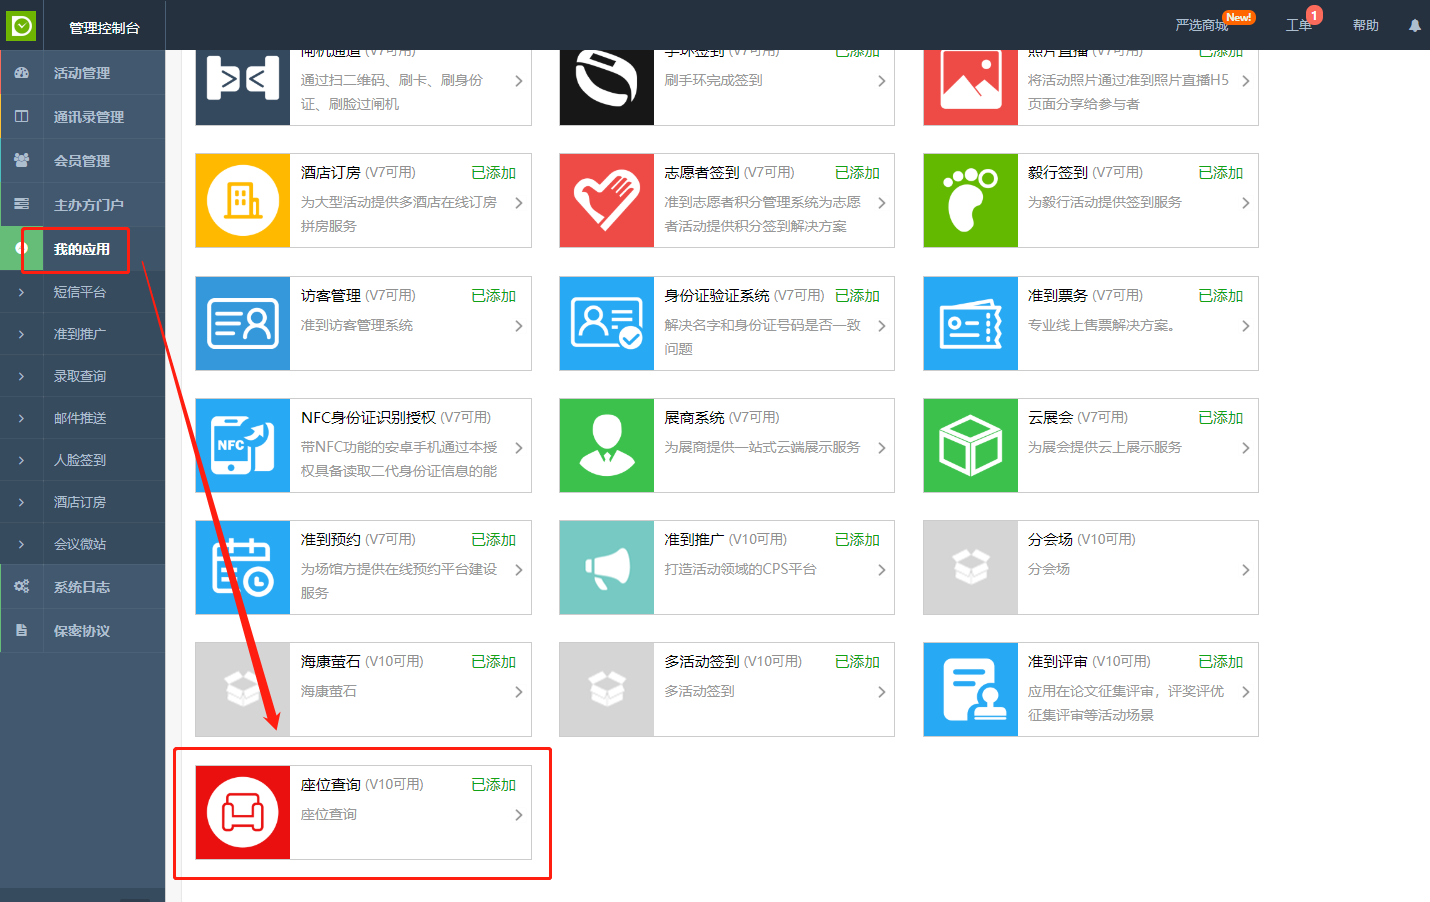This screenshot has height=902, width=1430.
Task: Open 座位查询 card via its right arrow
Action: tap(519, 815)
